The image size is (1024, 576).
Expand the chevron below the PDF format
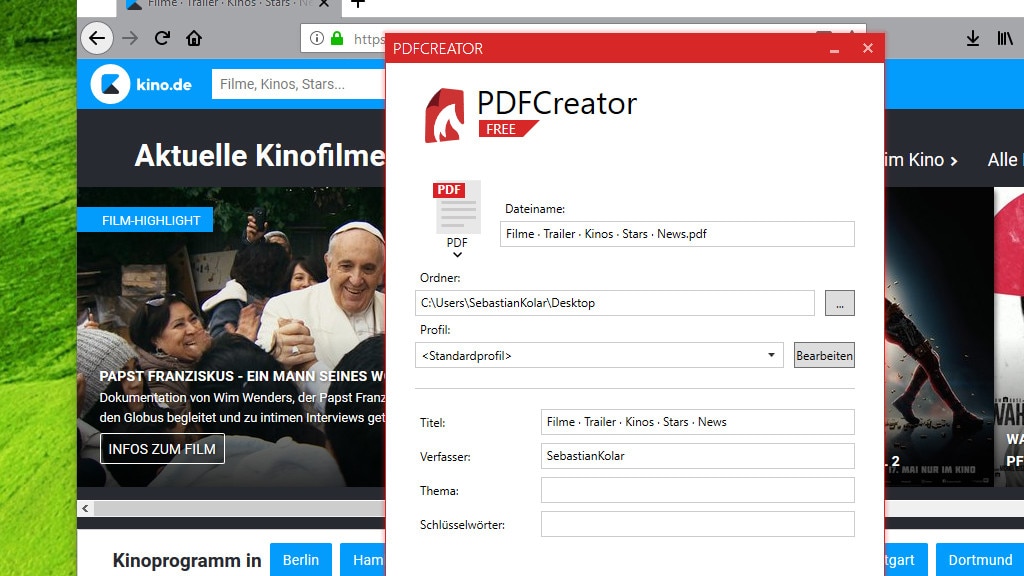coord(457,255)
